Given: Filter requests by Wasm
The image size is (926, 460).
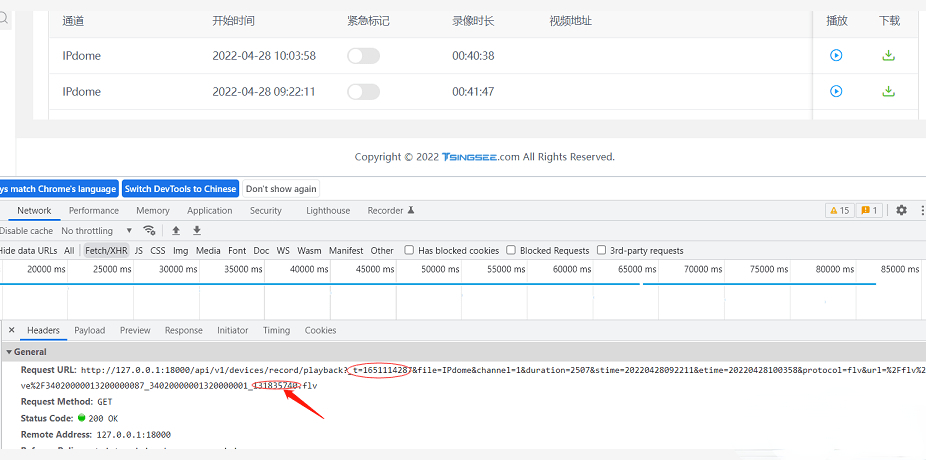Looking at the screenshot, I should [309, 251].
